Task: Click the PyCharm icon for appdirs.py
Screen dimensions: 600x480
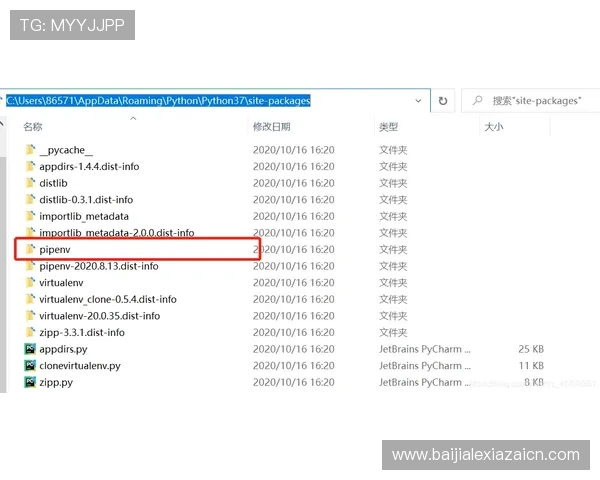Action: coord(30,349)
